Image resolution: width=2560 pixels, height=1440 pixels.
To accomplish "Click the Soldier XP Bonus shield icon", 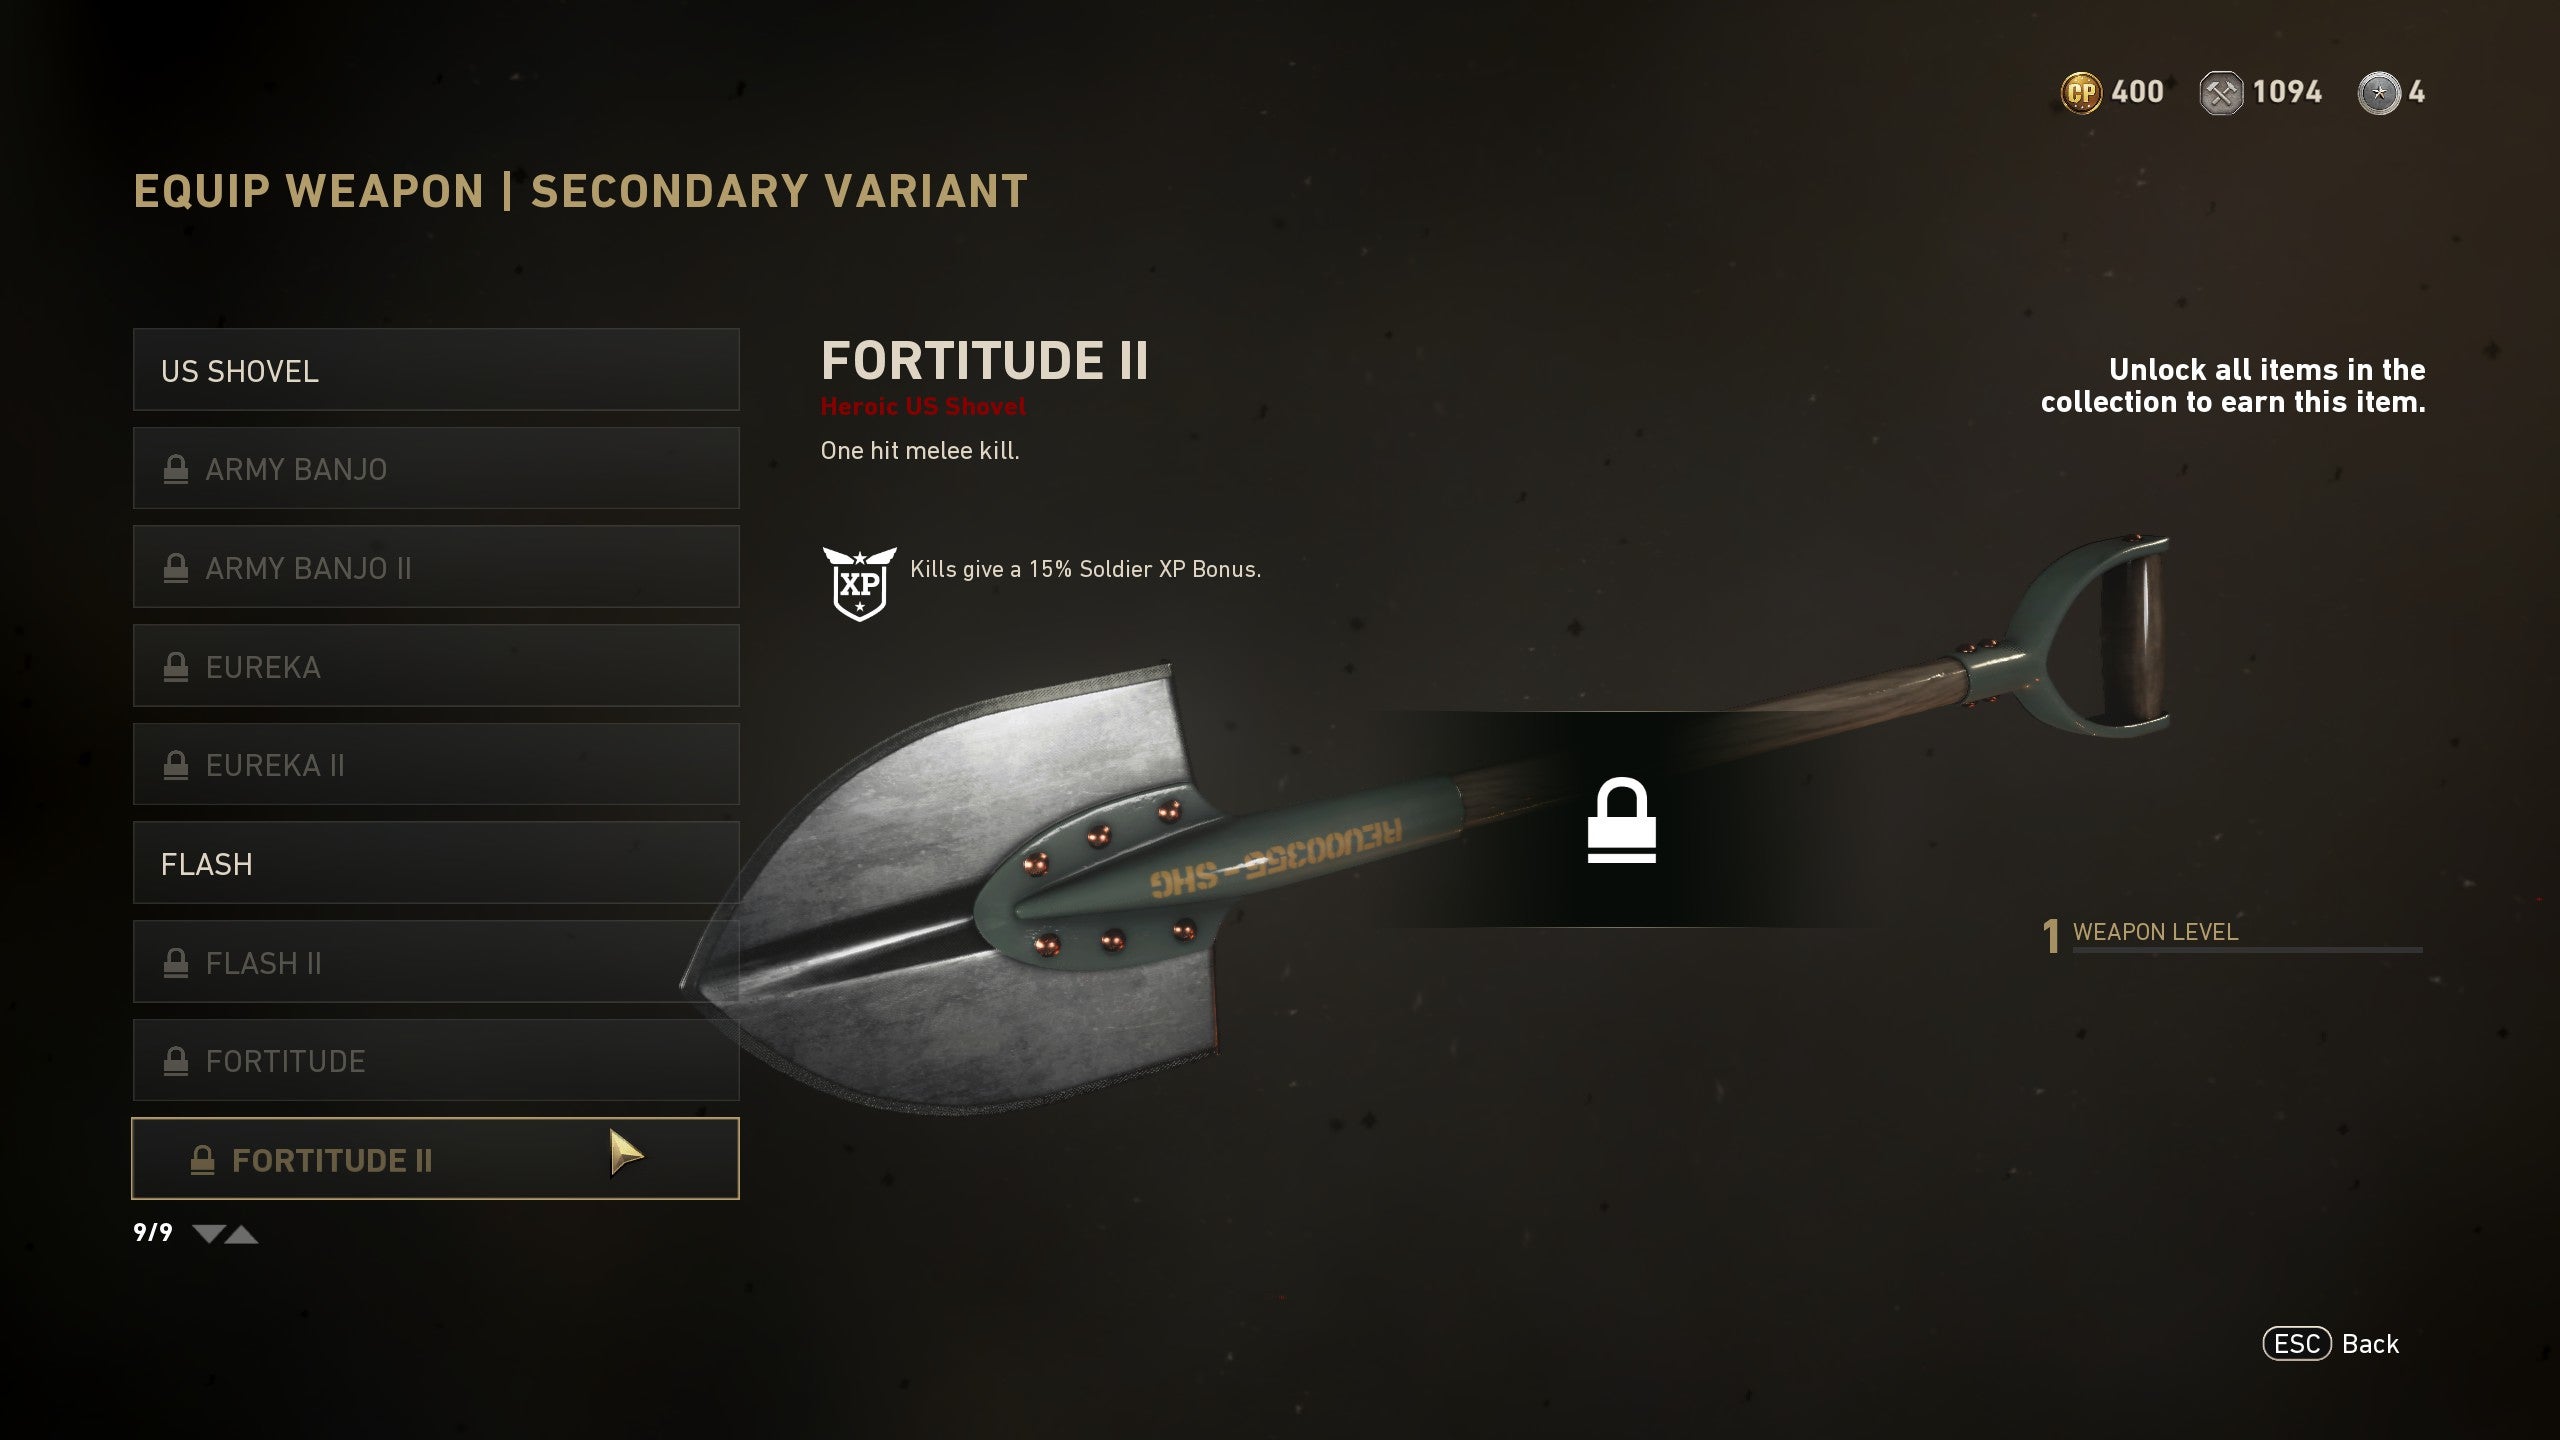I will 859,584.
